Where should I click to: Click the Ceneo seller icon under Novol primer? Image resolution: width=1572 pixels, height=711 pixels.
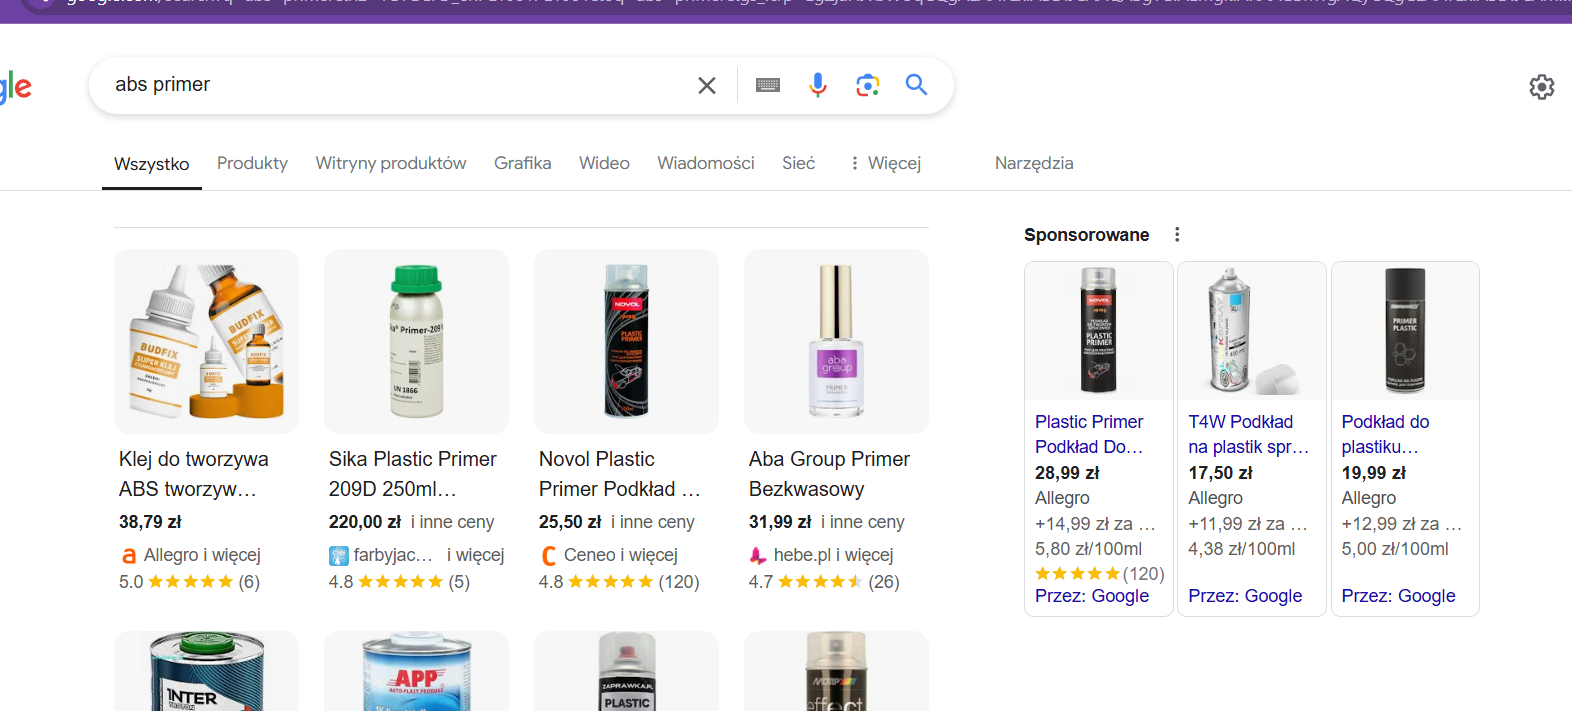pos(548,555)
